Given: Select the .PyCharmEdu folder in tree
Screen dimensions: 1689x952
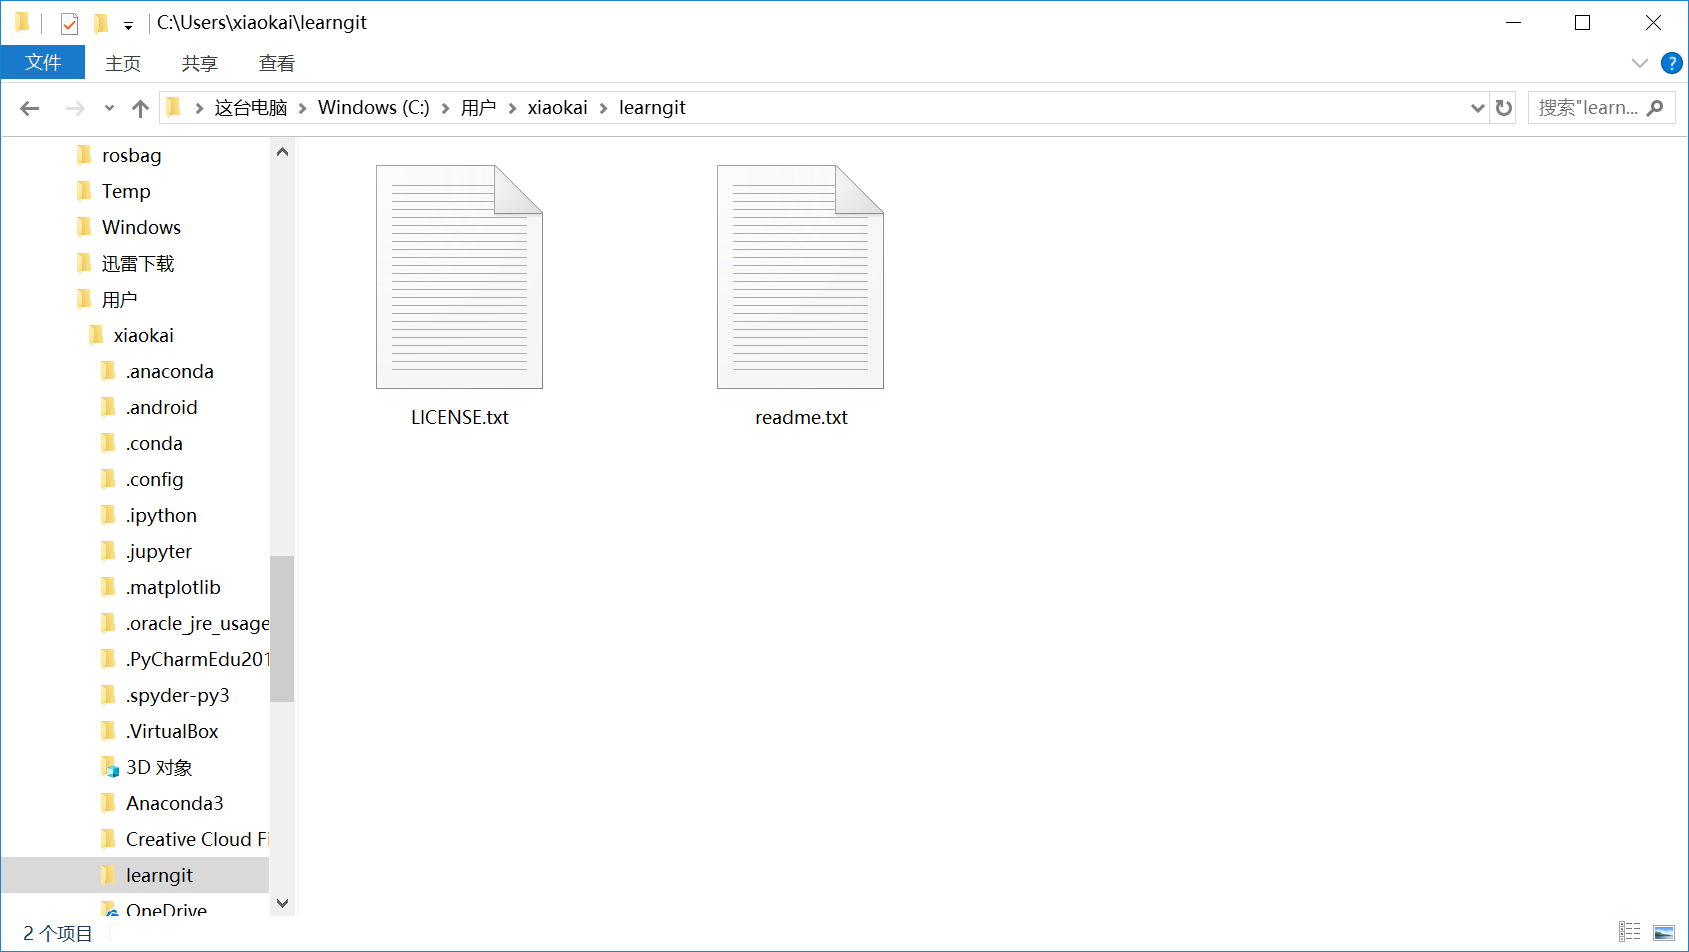Looking at the screenshot, I should [x=197, y=659].
